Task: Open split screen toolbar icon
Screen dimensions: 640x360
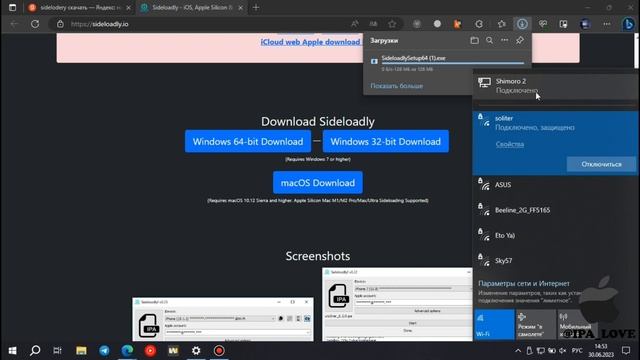Action: pyautogui.click(x=563, y=24)
